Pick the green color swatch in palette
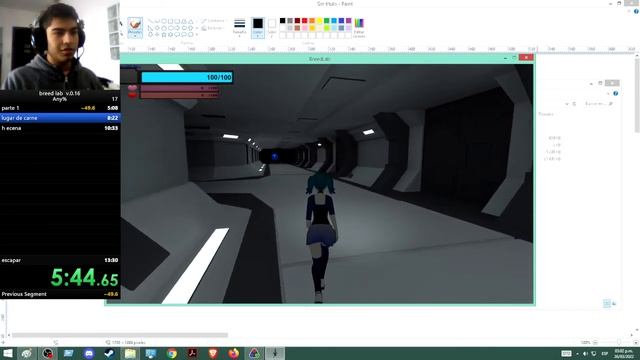Viewport: 640px width, 360px height. coord(327,21)
